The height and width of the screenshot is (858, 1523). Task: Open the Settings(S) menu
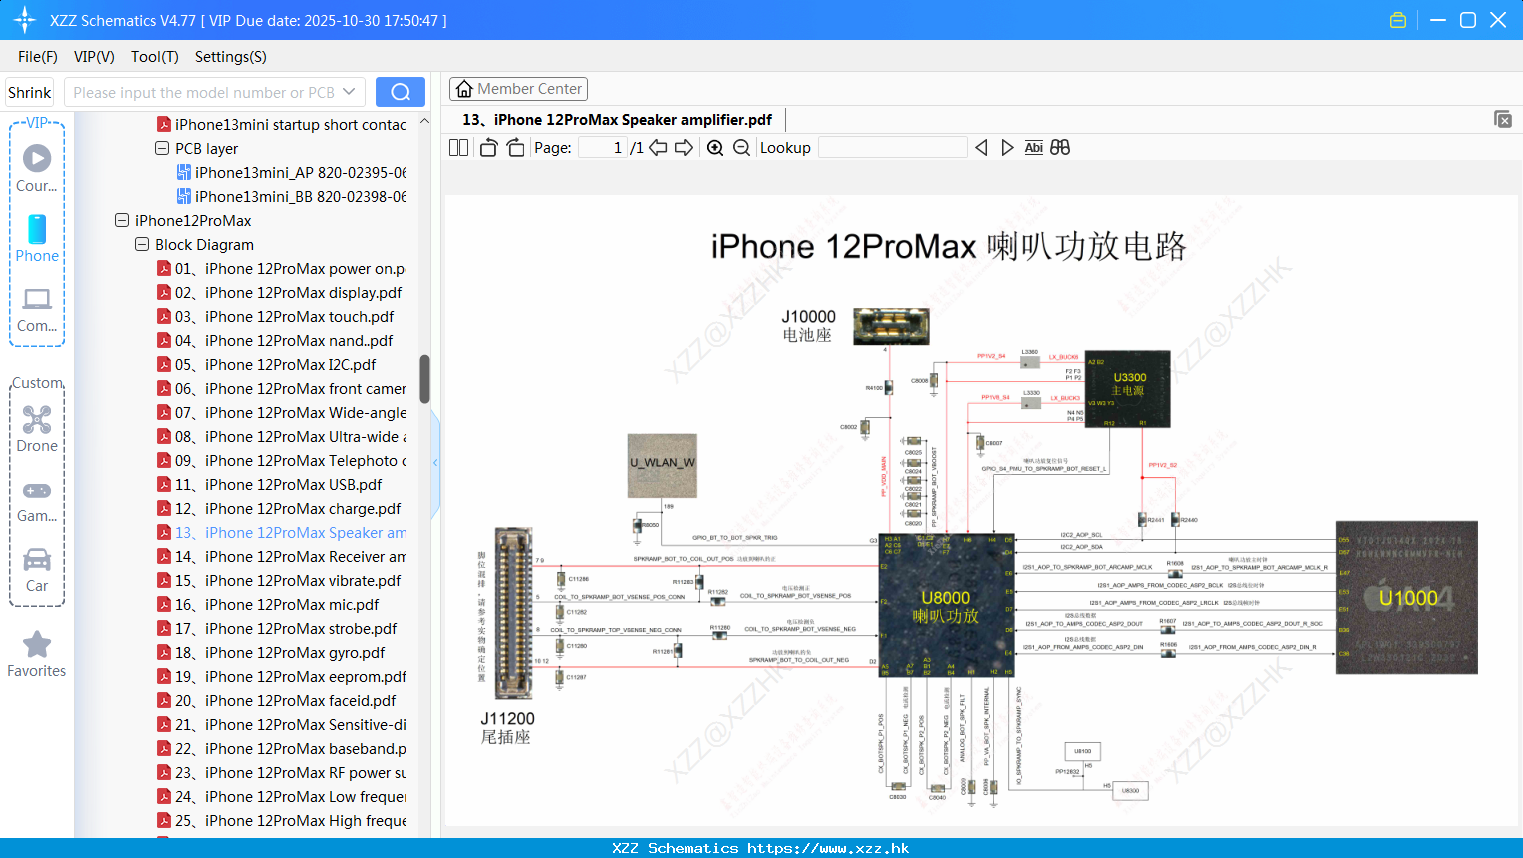(231, 56)
